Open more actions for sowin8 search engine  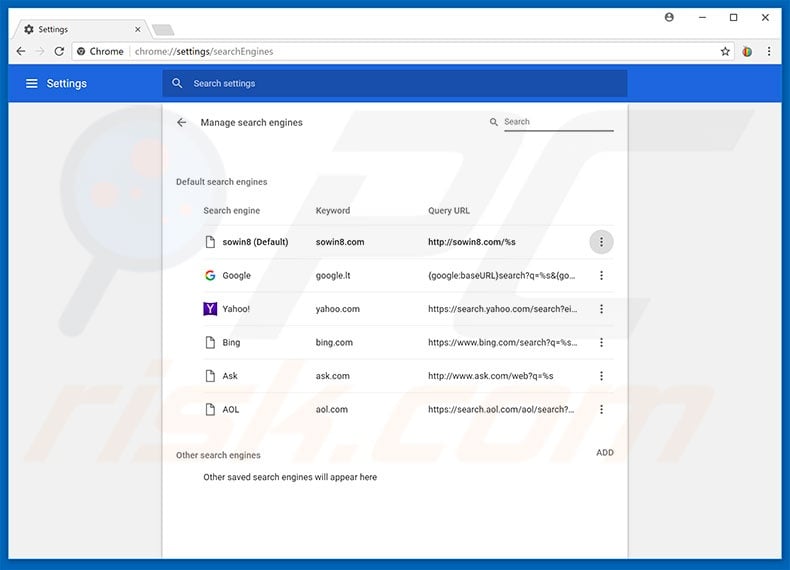[x=601, y=242]
